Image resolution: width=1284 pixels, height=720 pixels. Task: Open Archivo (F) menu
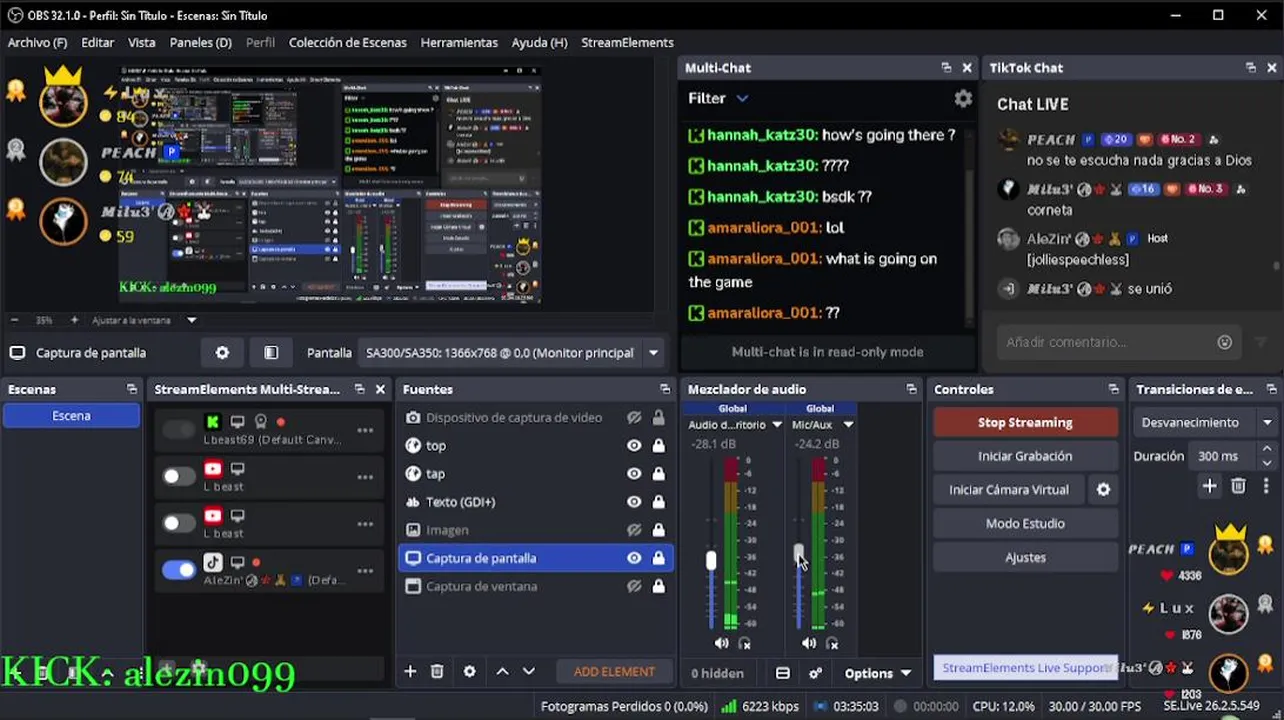pyautogui.click(x=37, y=43)
